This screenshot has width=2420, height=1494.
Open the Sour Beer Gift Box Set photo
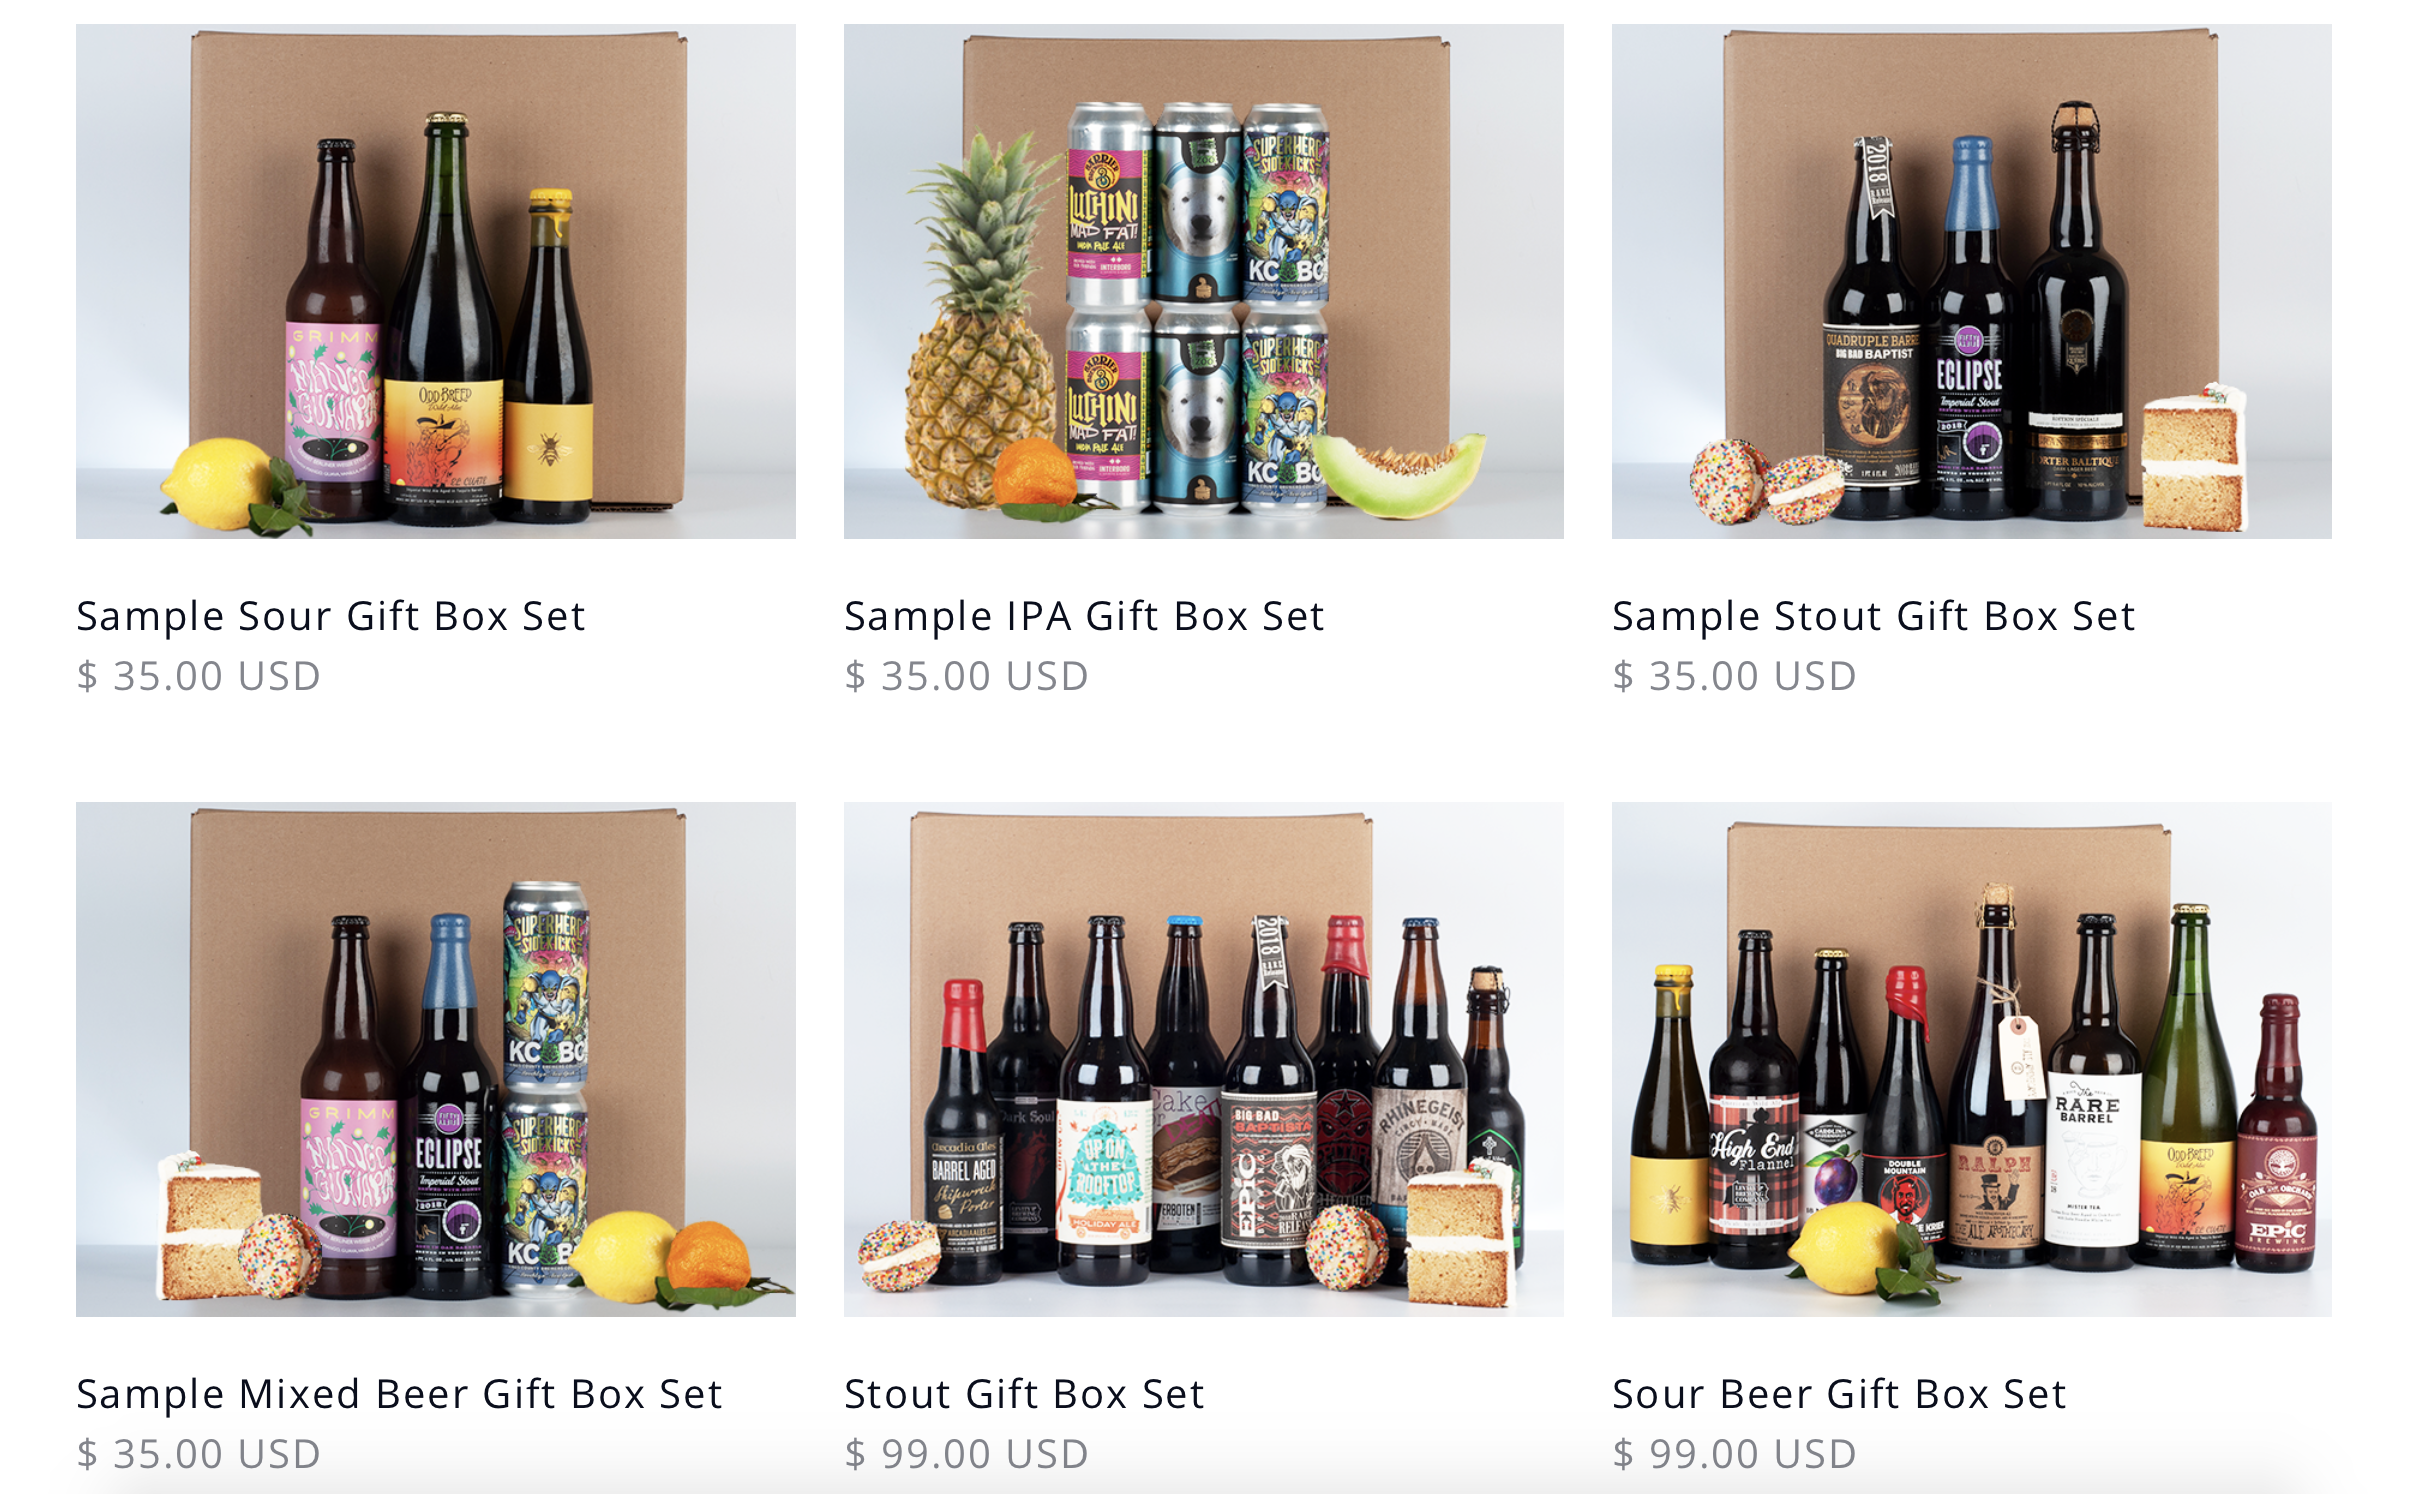point(1972,1059)
